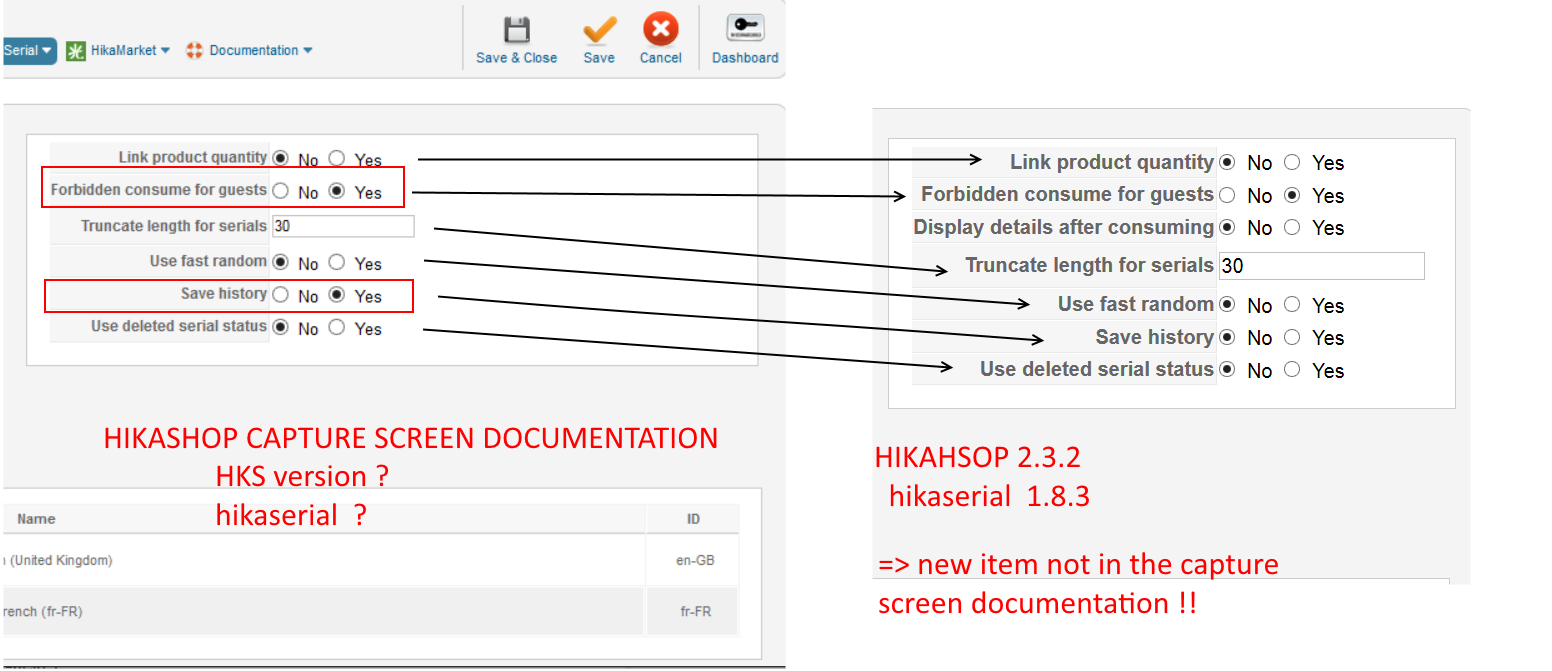The width and height of the screenshot is (1552, 671).
Task: Select No for Display details after consuming
Action: (x=1227, y=227)
